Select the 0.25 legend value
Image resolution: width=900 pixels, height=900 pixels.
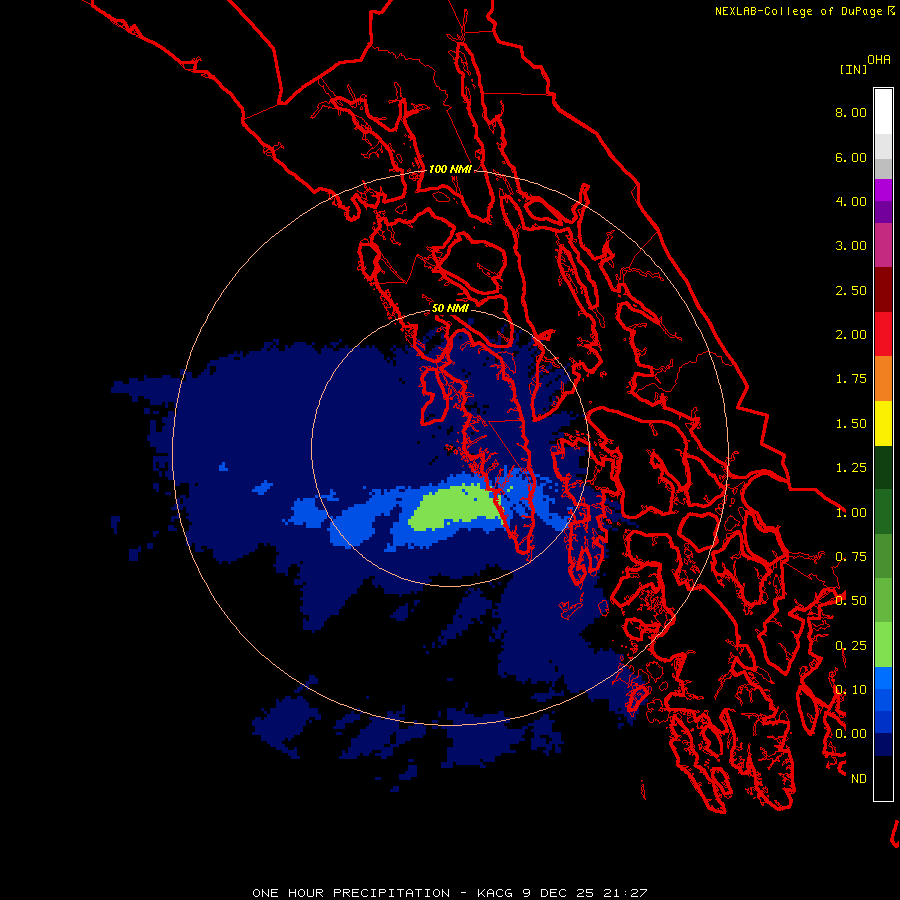pyautogui.click(x=851, y=646)
